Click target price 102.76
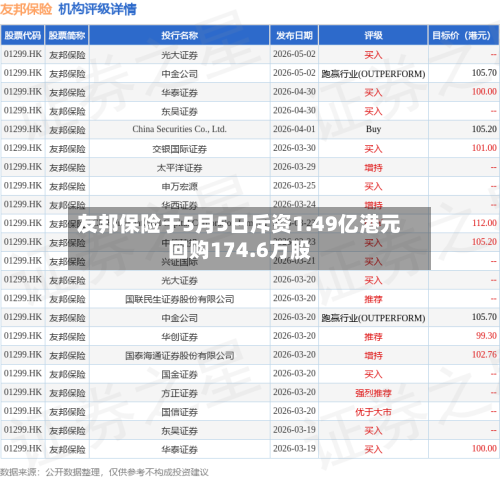The image size is (500, 478). (484, 354)
